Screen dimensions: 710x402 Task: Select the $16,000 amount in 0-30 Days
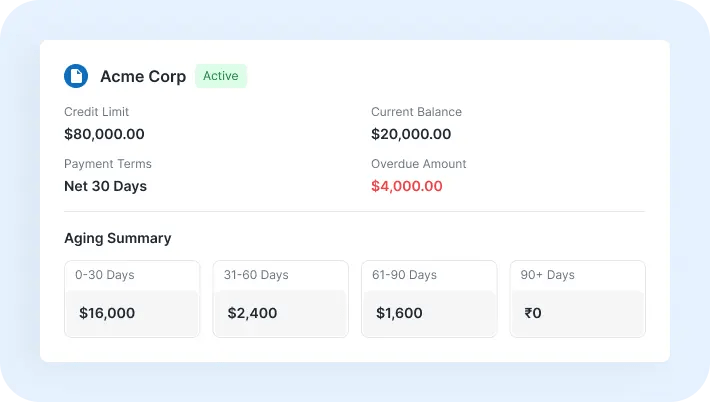point(107,313)
